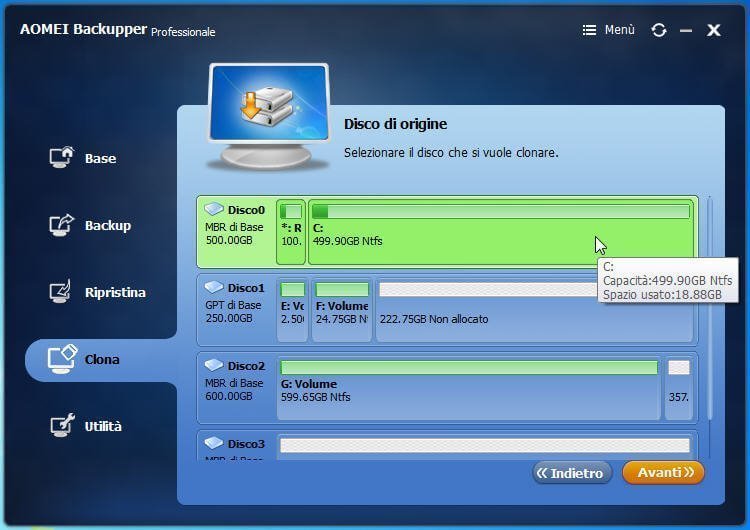This screenshot has width=750, height=530.
Task: Switch to the Clona tab
Action: click(102, 359)
